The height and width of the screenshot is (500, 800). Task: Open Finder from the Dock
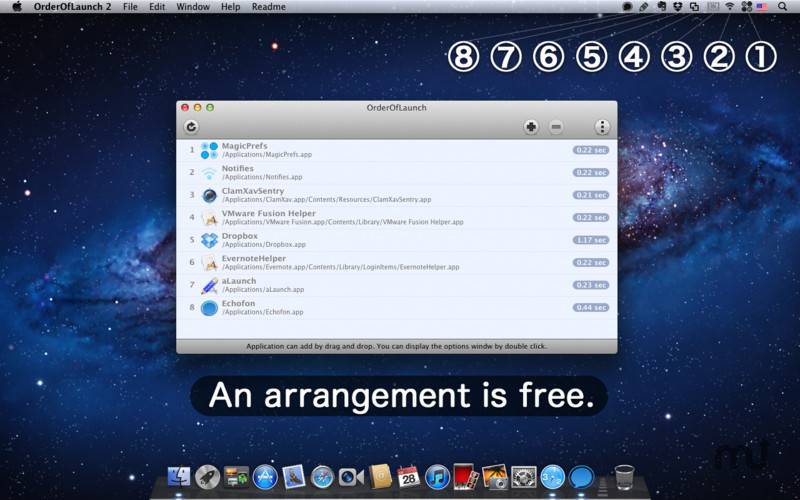pyautogui.click(x=179, y=477)
